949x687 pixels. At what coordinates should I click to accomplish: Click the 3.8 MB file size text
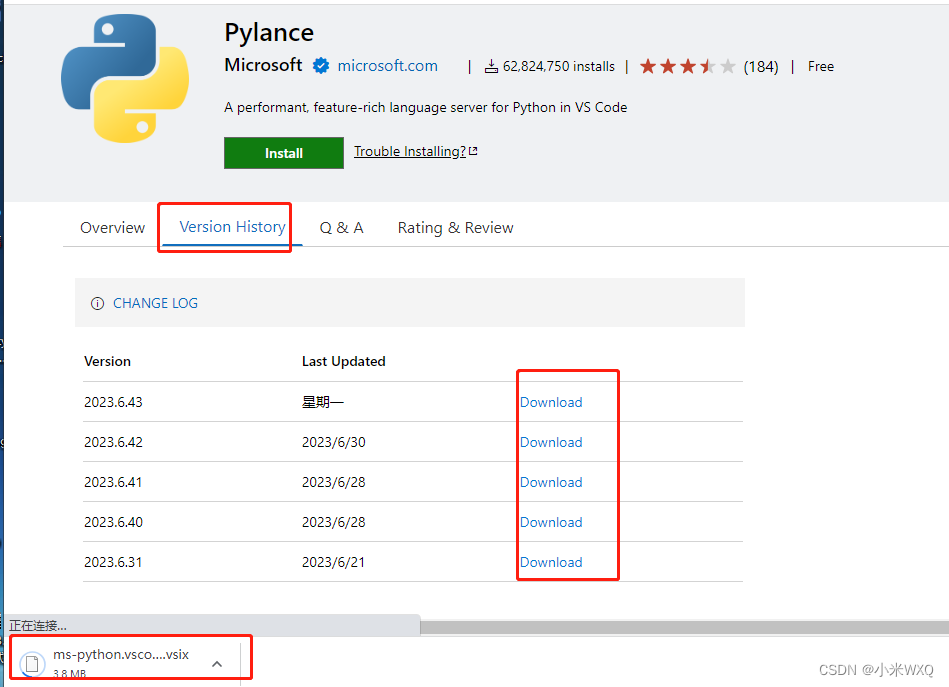[69, 673]
